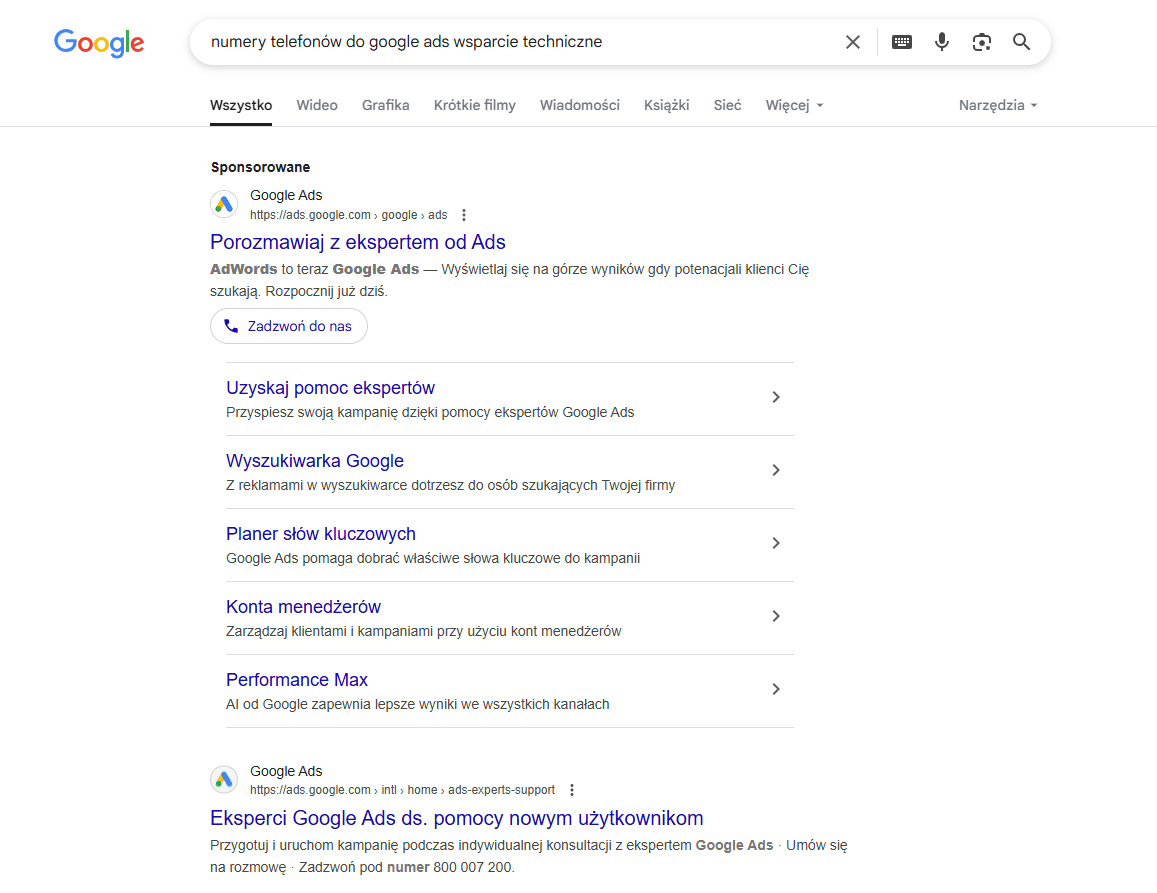Expand the chevron beside Planer słów kluczowych
This screenshot has height=893, width=1157.
click(776, 543)
